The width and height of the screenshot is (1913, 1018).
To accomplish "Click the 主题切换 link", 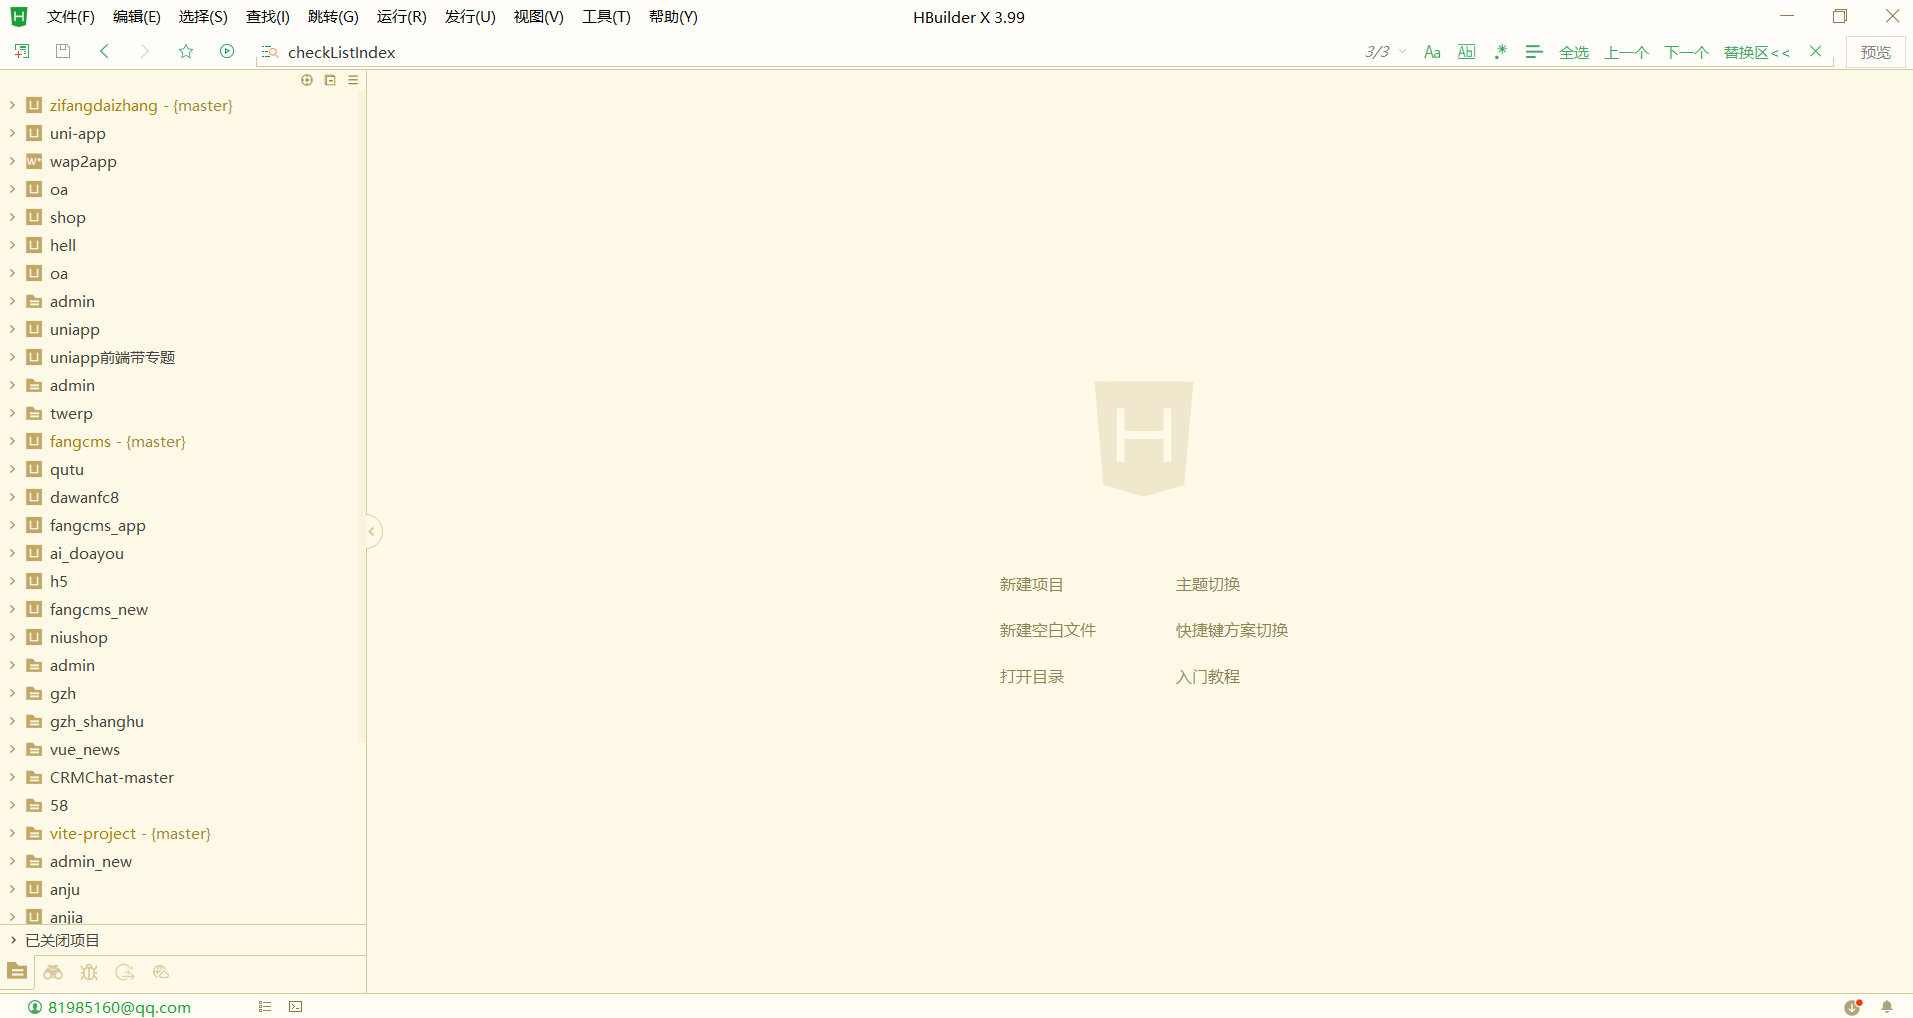I will (1208, 584).
